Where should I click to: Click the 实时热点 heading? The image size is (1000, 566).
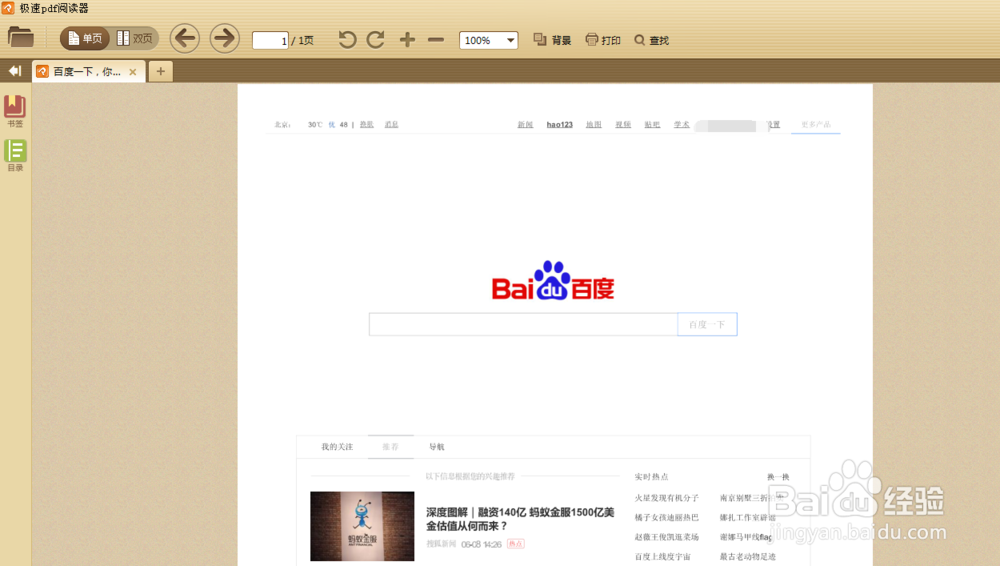click(x=651, y=477)
